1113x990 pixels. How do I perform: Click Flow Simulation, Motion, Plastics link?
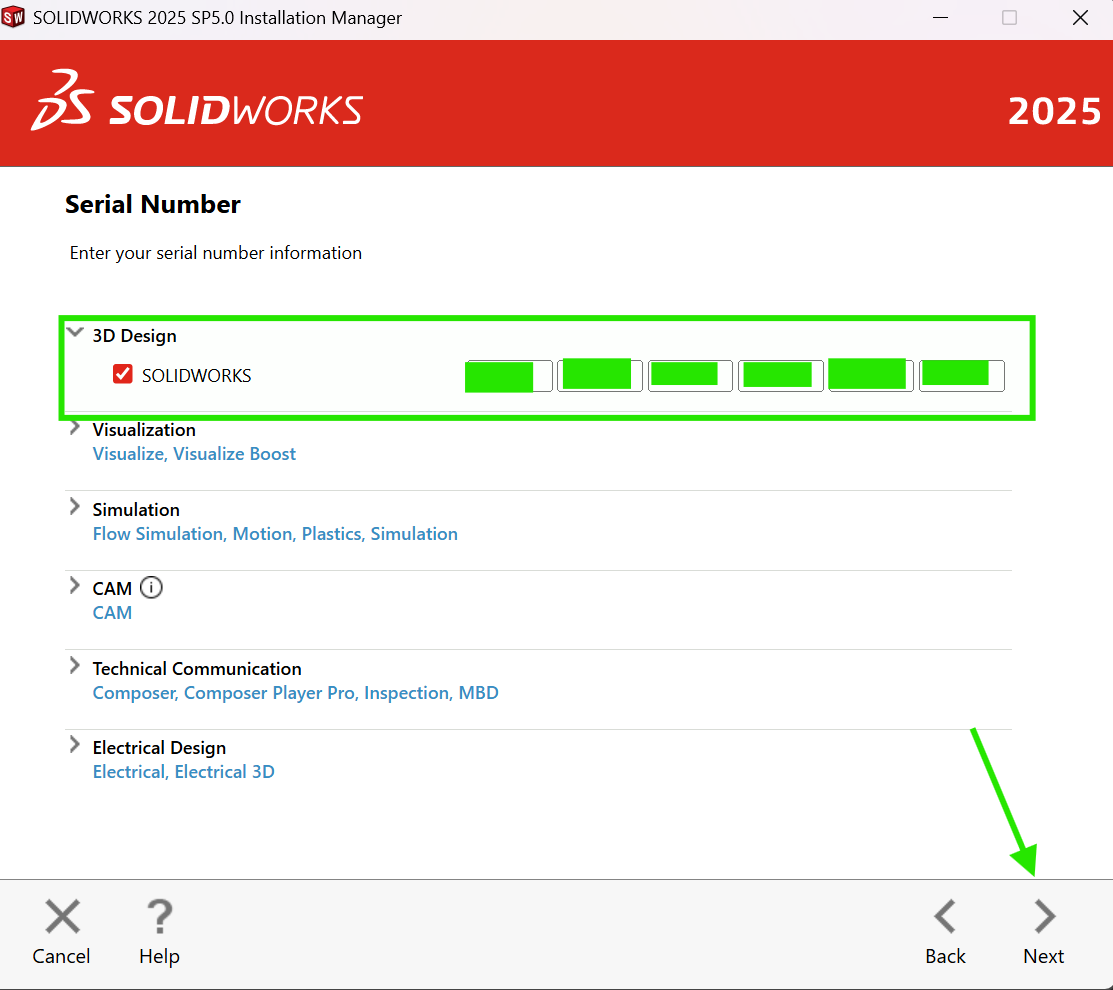pos(275,534)
